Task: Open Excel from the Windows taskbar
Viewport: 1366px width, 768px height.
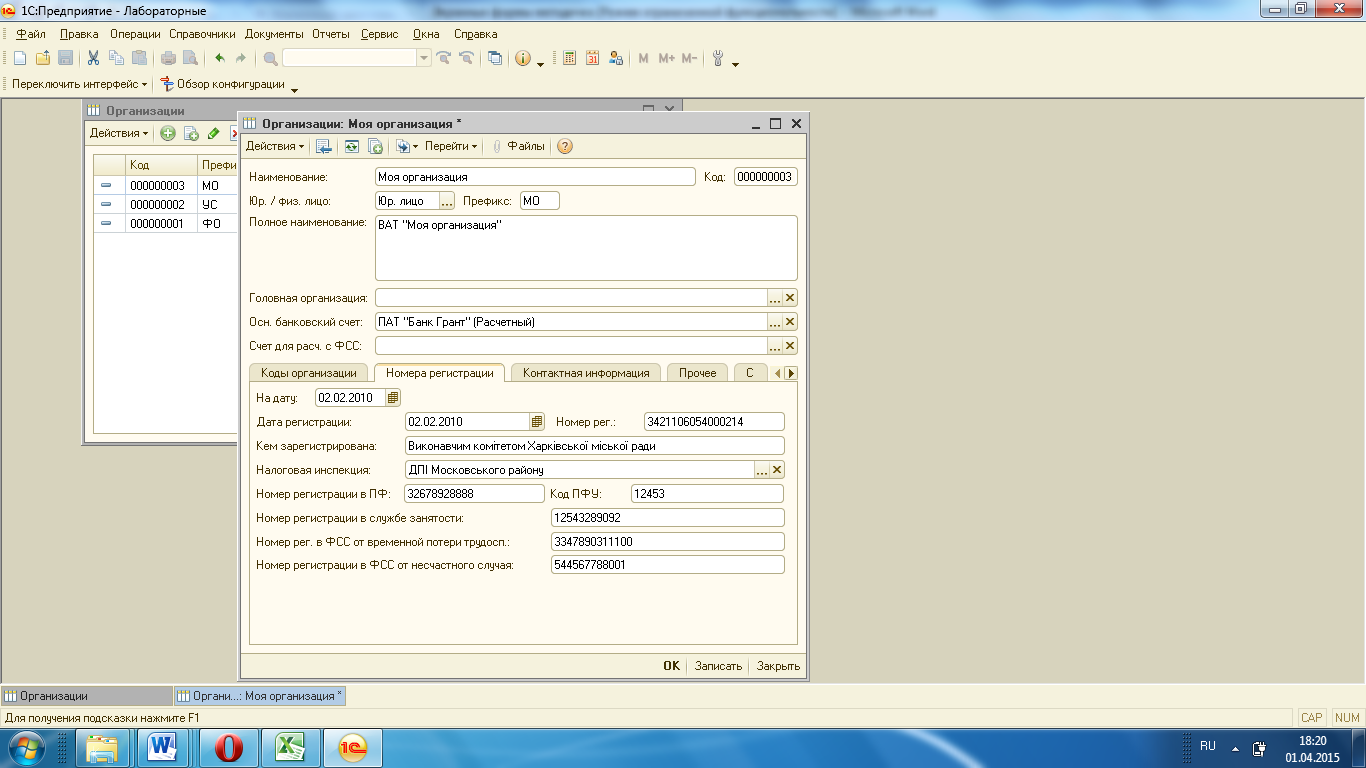Action: pos(290,747)
